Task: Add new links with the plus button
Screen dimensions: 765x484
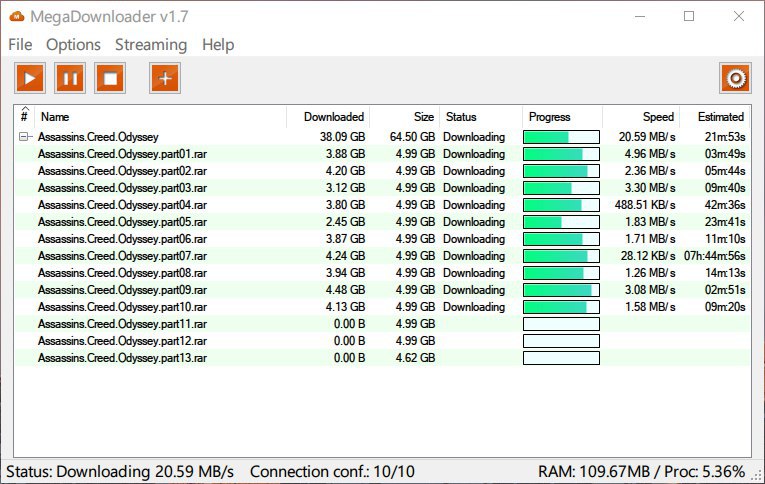Action: (x=165, y=78)
